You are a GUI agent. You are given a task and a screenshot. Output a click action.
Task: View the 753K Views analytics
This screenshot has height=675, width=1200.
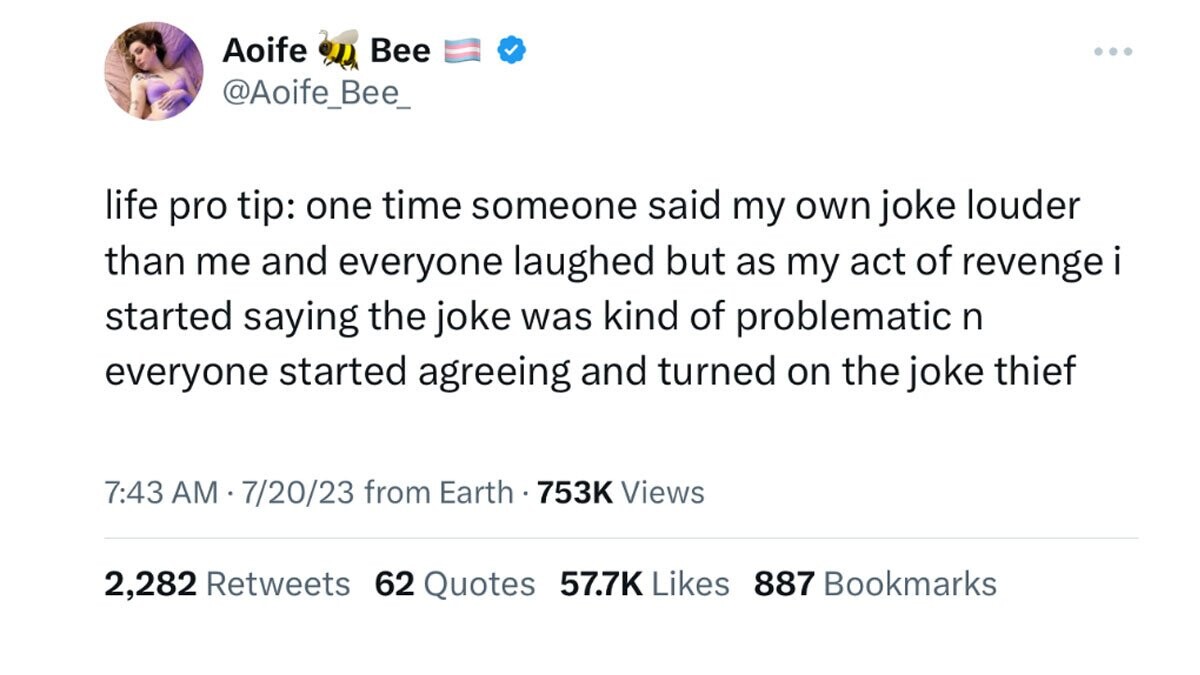click(x=620, y=492)
